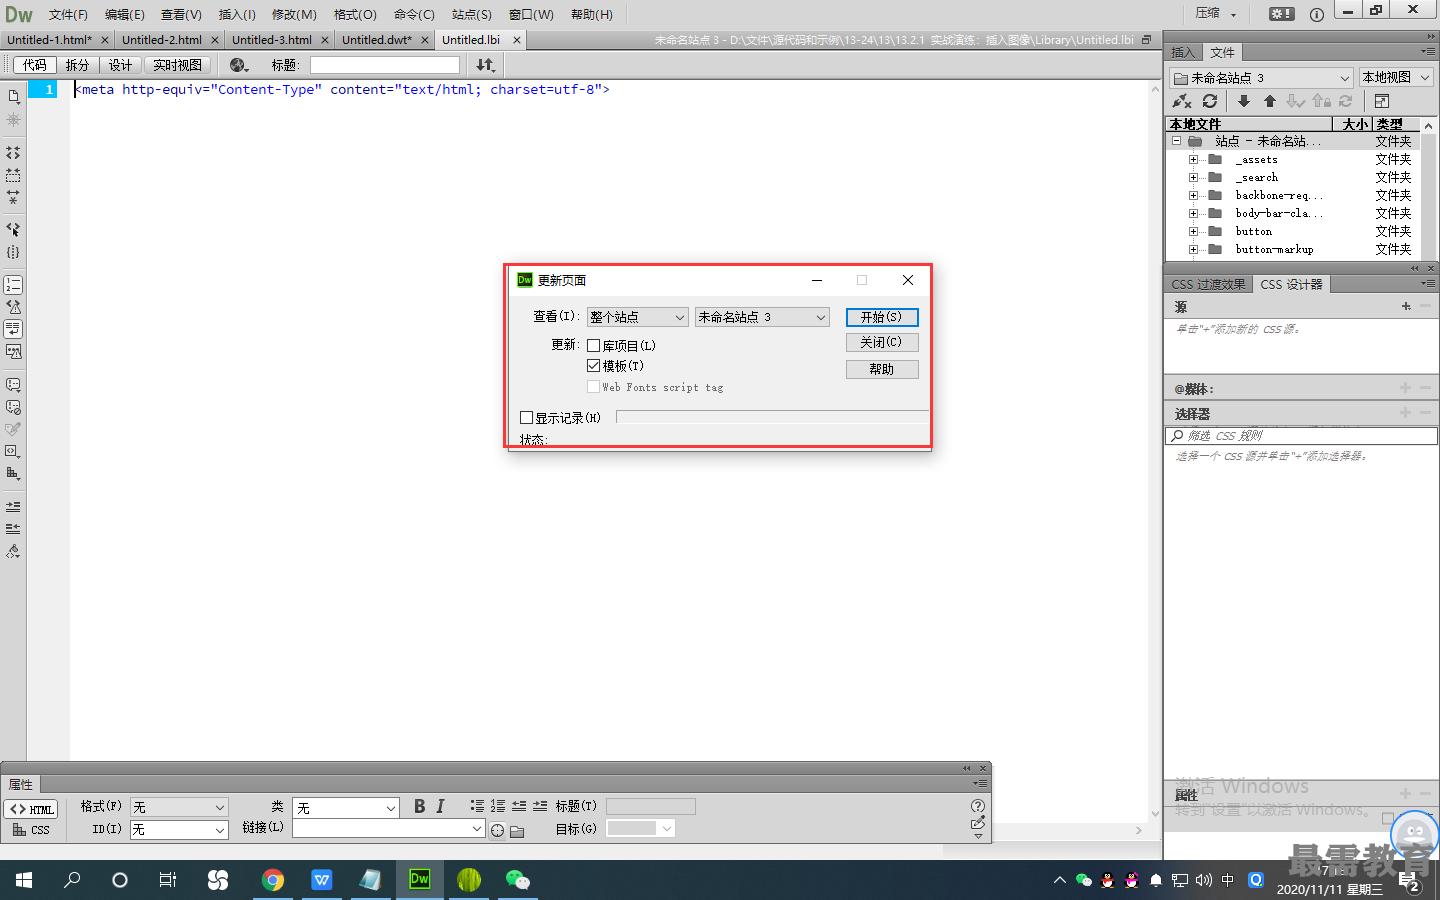Collapse the site root folder node
Viewport: 1440px width, 900px height.
pyautogui.click(x=1177, y=141)
